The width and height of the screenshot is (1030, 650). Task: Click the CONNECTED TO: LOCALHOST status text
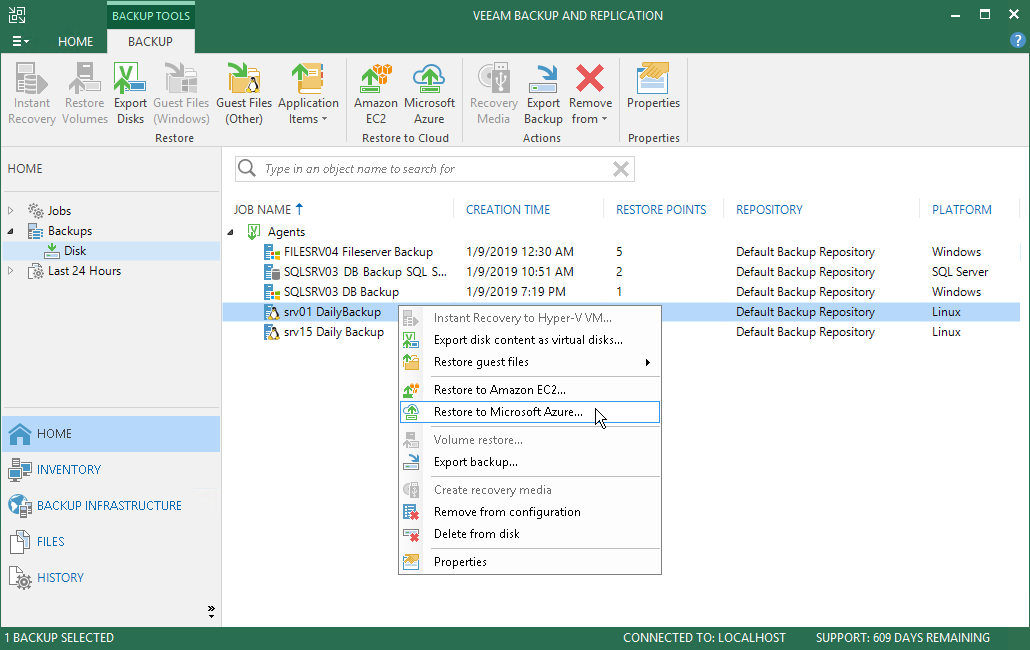point(704,638)
